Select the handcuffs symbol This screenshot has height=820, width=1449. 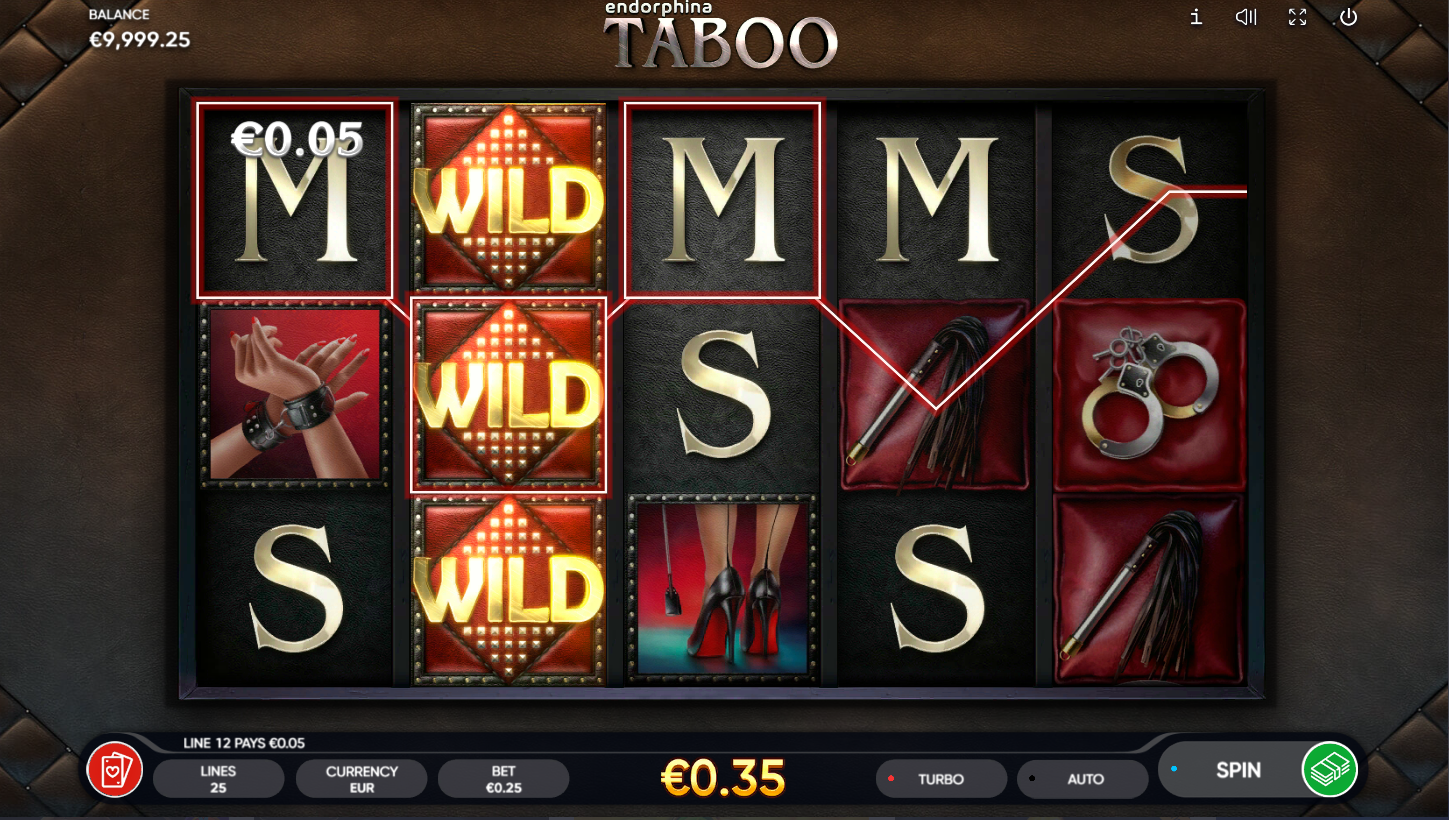point(1149,394)
